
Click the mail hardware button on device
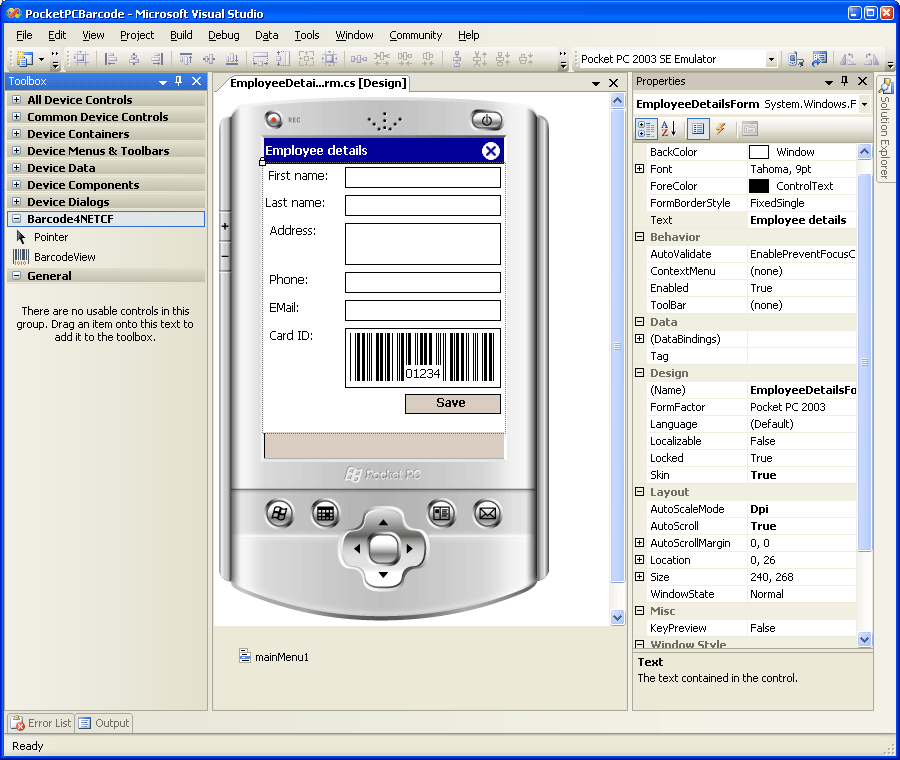pyautogui.click(x=487, y=514)
